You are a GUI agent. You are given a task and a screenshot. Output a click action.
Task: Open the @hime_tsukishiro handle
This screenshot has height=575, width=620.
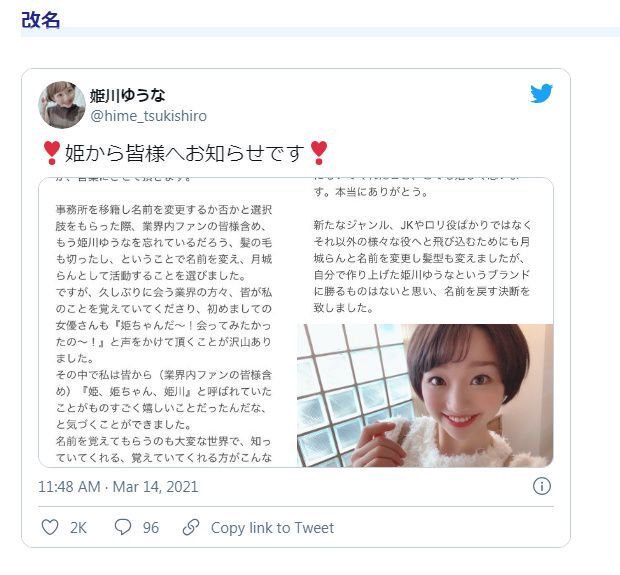click(148, 116)
